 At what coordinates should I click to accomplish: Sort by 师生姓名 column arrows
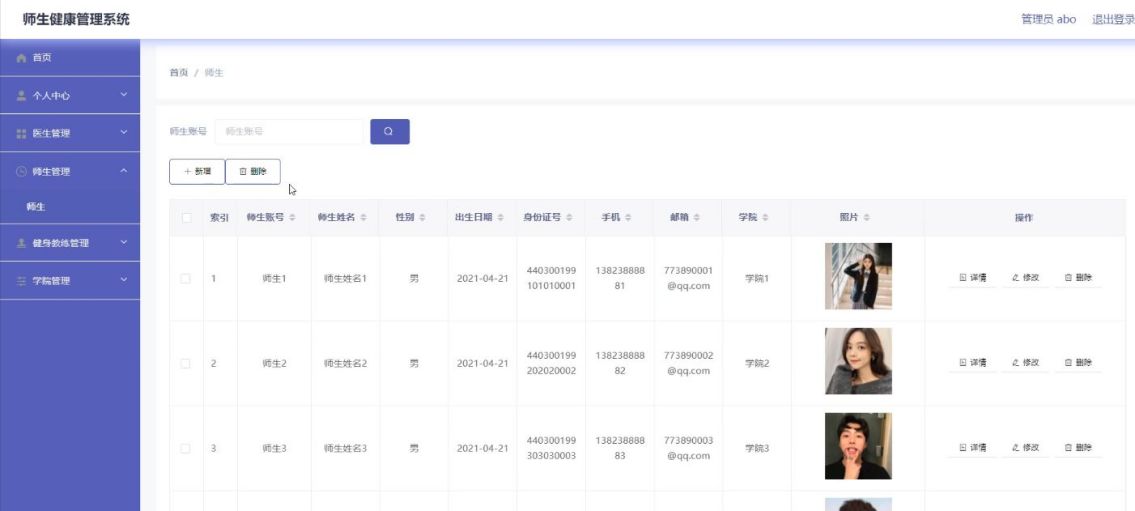[x=363, y=218]
